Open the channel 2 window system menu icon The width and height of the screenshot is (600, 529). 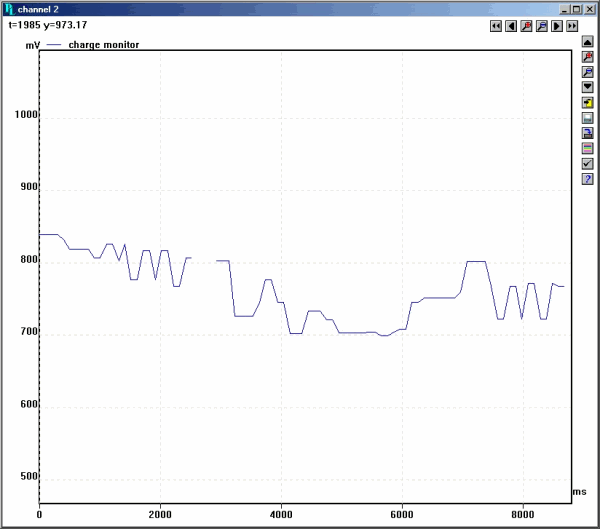9,9
